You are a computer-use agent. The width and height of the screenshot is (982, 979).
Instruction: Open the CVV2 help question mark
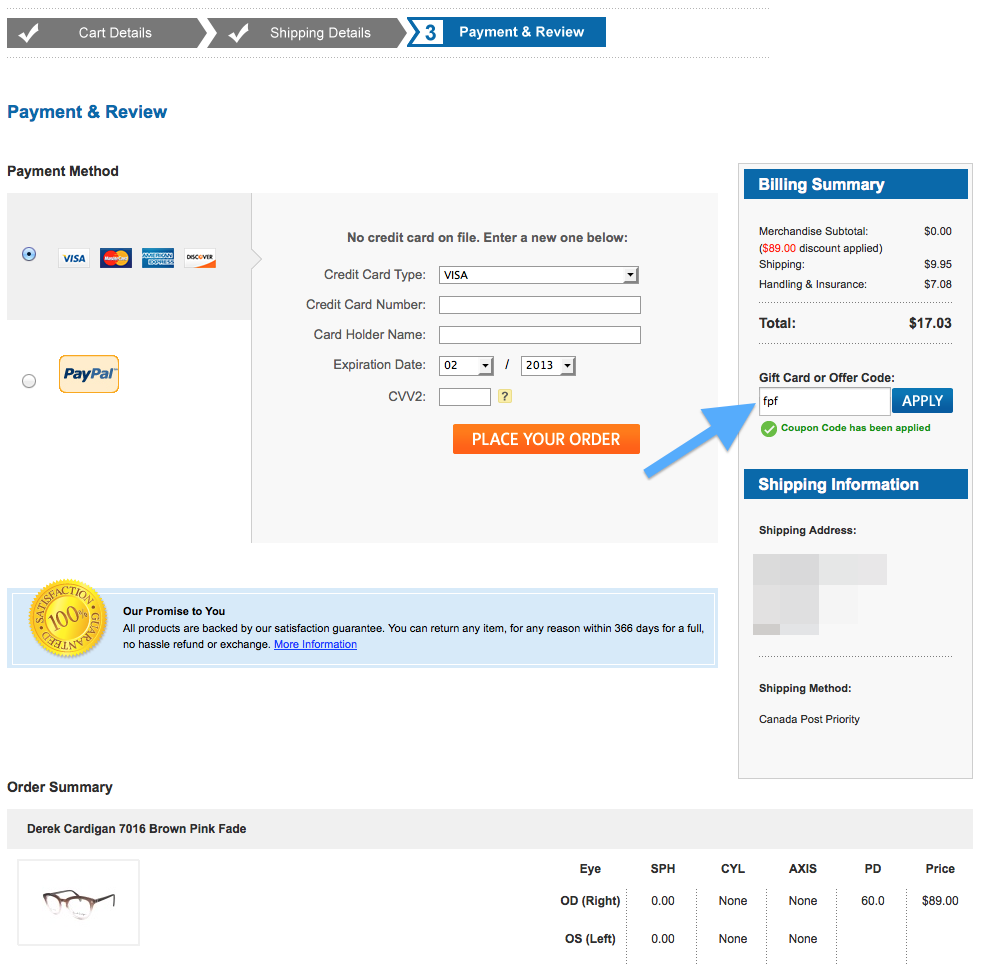[x=505, y=396]
